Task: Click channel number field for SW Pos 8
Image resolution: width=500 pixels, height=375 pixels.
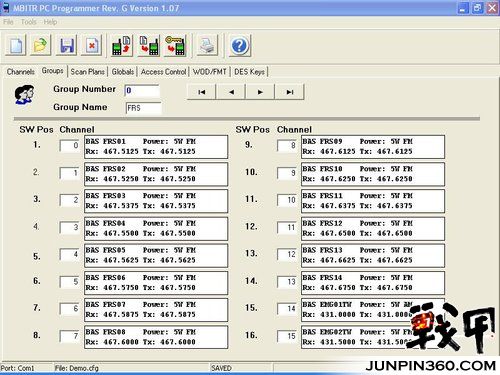Action: click(69, 336)
